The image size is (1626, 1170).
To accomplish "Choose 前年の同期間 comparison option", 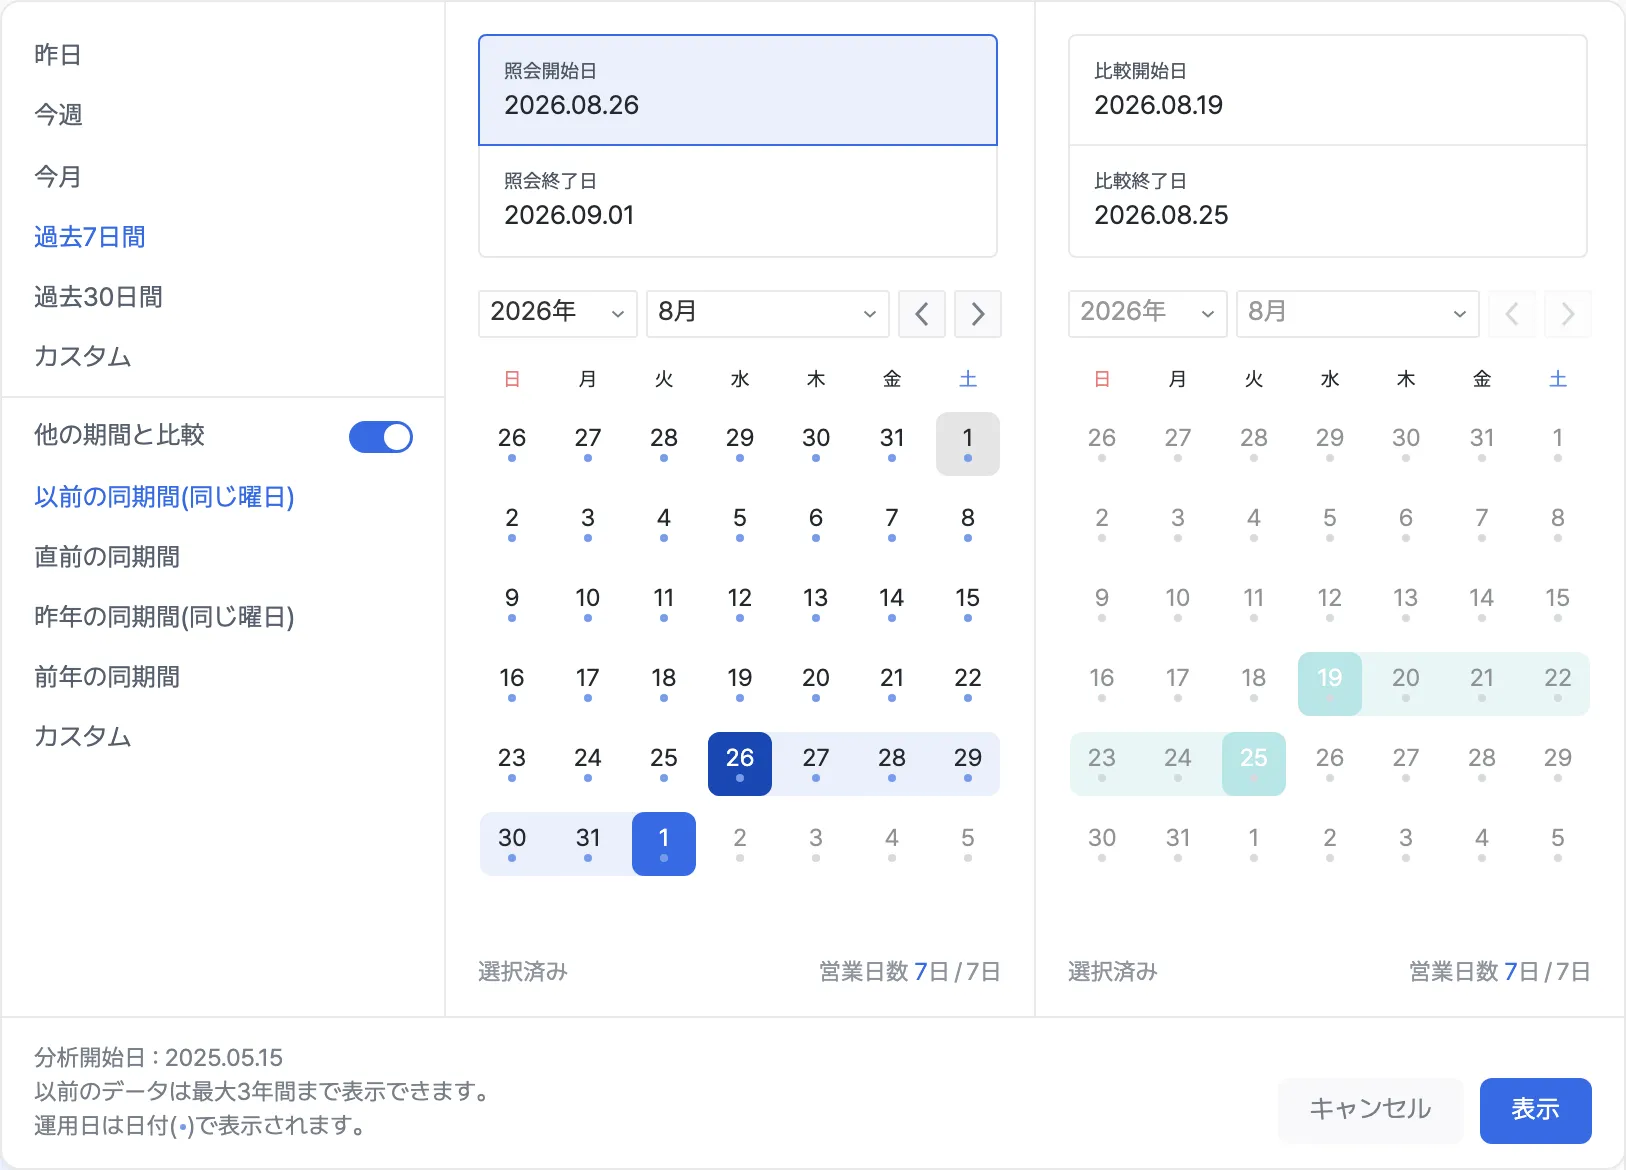I will tap(107, 677).
